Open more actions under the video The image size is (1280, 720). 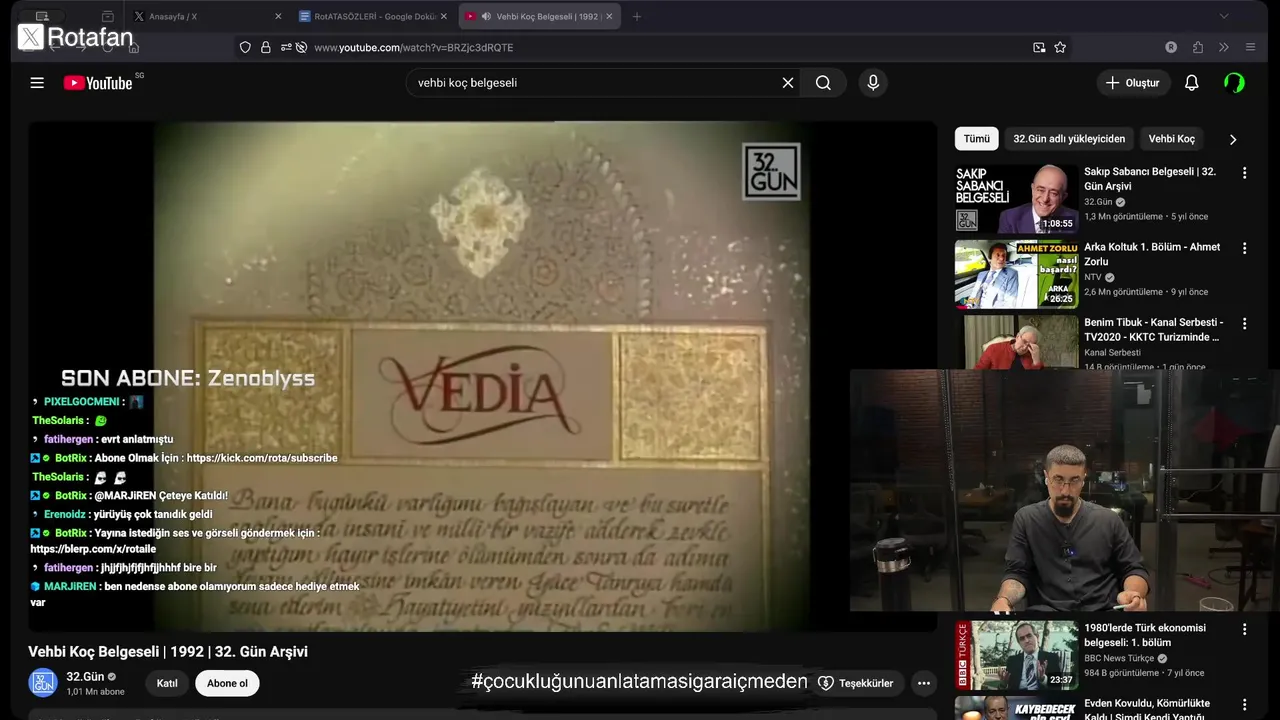[x=924, y=683]
